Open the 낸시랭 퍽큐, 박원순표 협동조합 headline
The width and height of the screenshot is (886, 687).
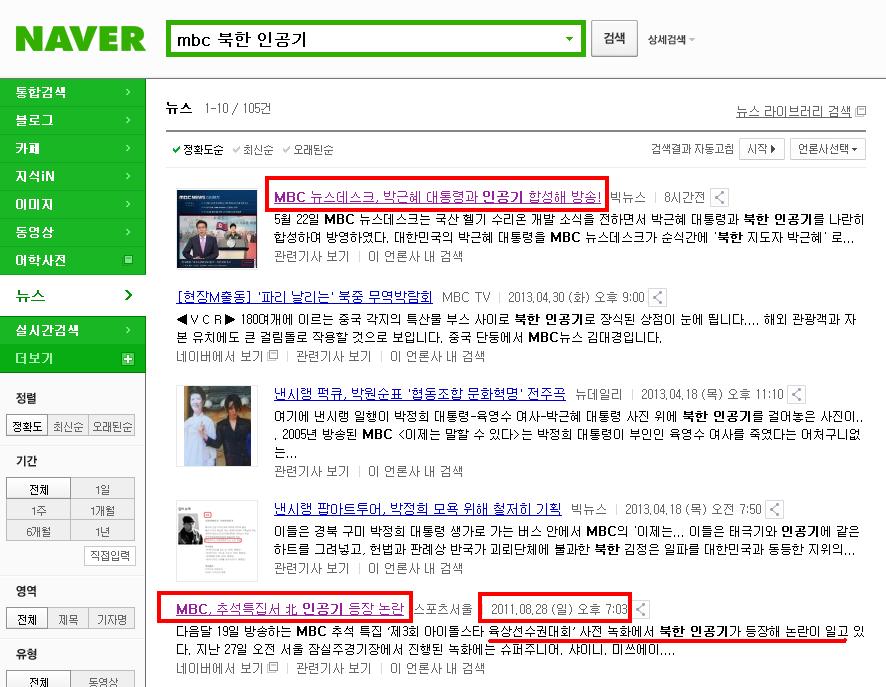419,394
